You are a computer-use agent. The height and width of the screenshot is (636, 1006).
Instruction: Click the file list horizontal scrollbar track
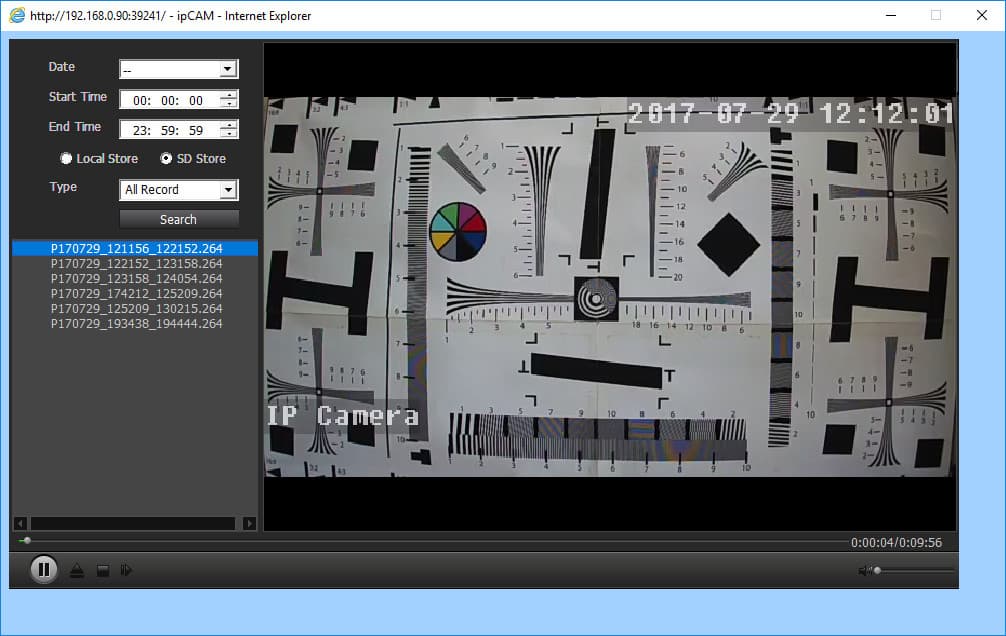pos(133,524)
